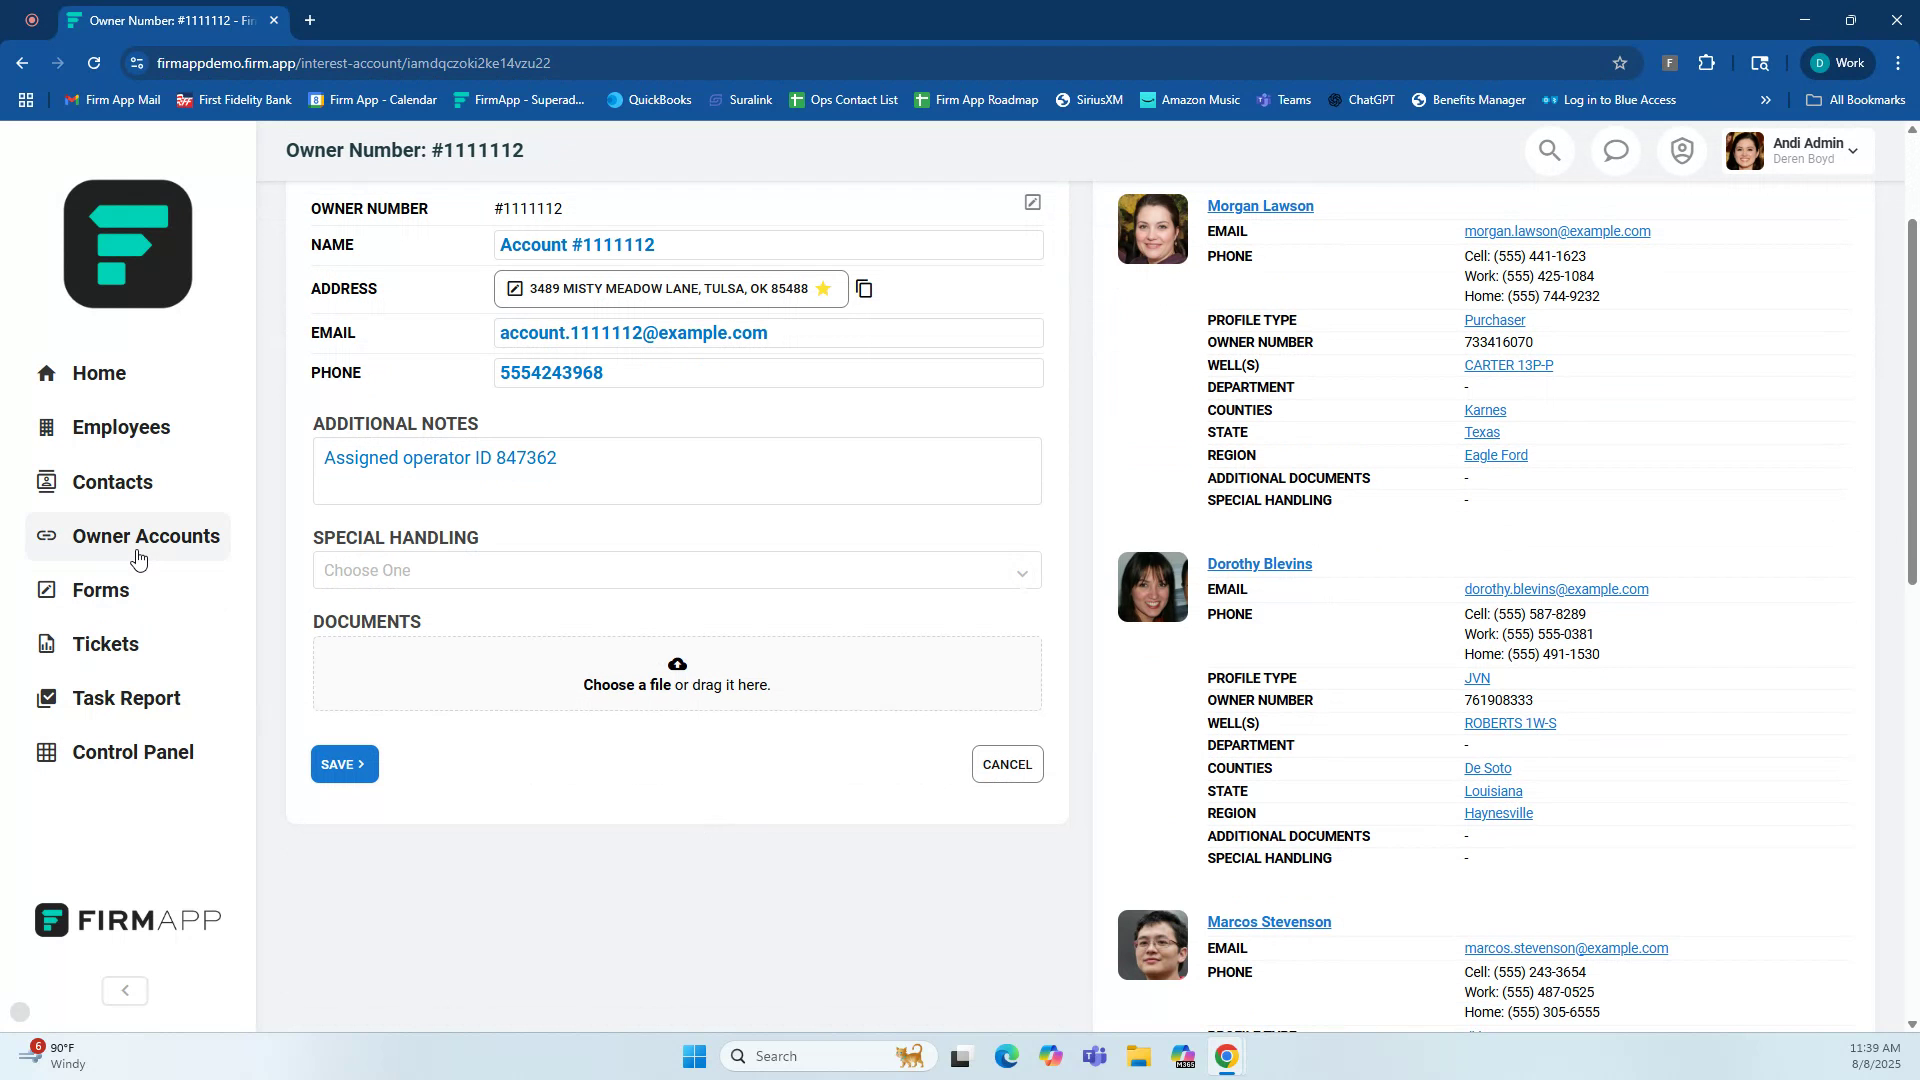Toggle the bookmark star in the address bar
Image resolution: width=1920 pixels, height=1080 pixels.
click(1619, 62)
